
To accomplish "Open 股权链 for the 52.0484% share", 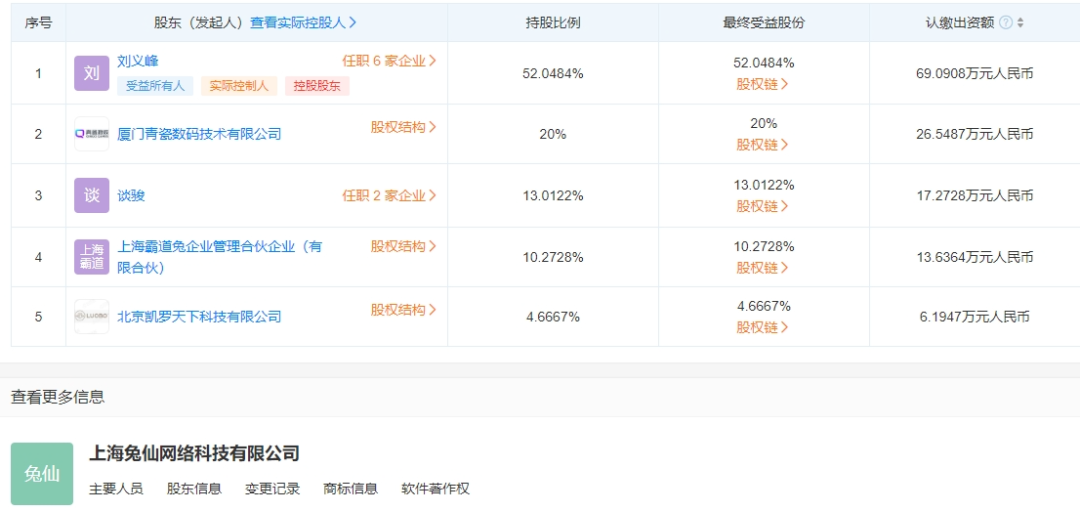I will click(x=762, y=84).
